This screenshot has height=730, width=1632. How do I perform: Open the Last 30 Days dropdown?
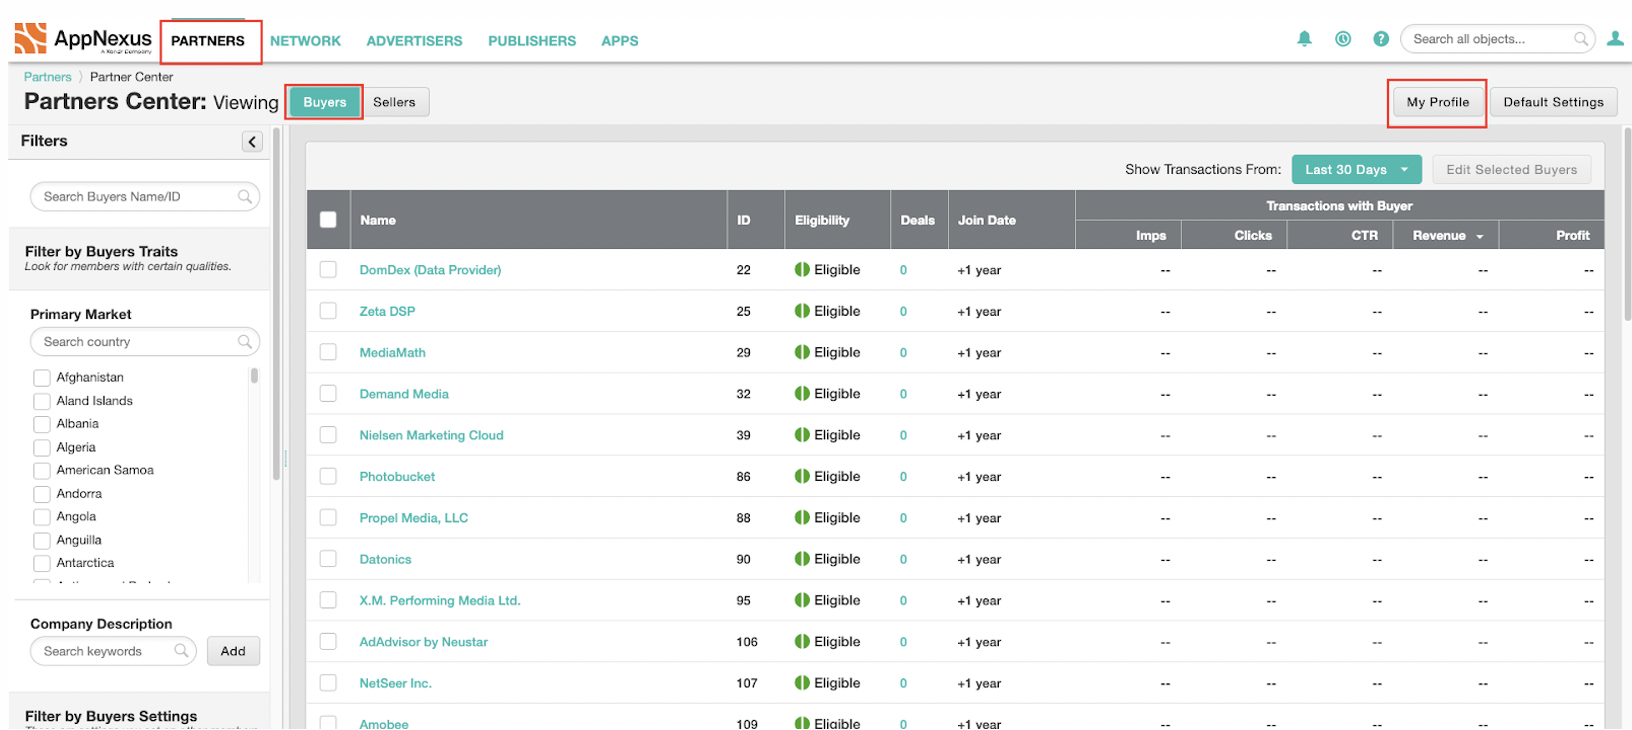click(x=1356, y=169)
